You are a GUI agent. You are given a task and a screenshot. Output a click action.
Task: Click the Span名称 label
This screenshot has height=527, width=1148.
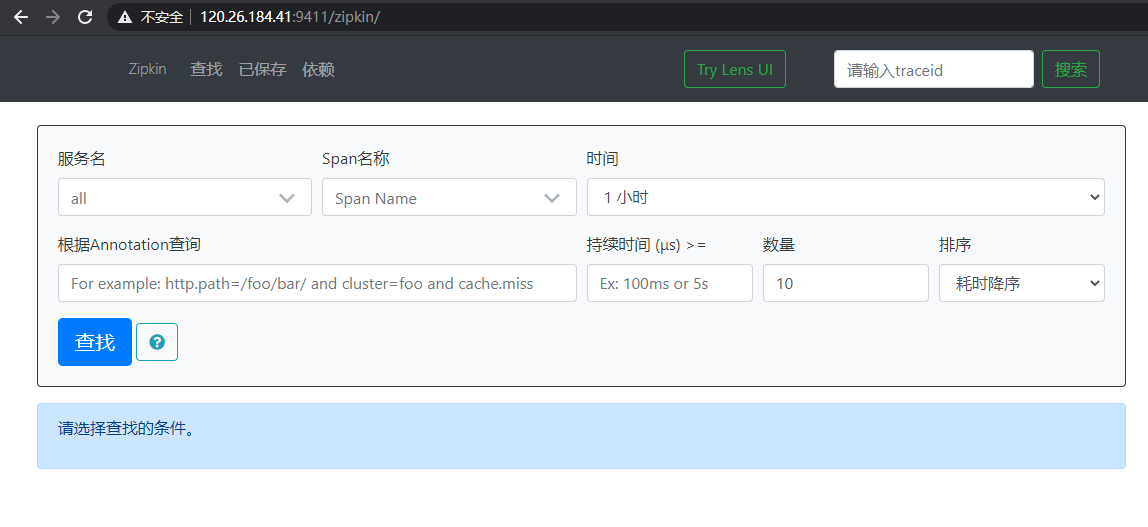pyautogui.click(x=355, y=159)
